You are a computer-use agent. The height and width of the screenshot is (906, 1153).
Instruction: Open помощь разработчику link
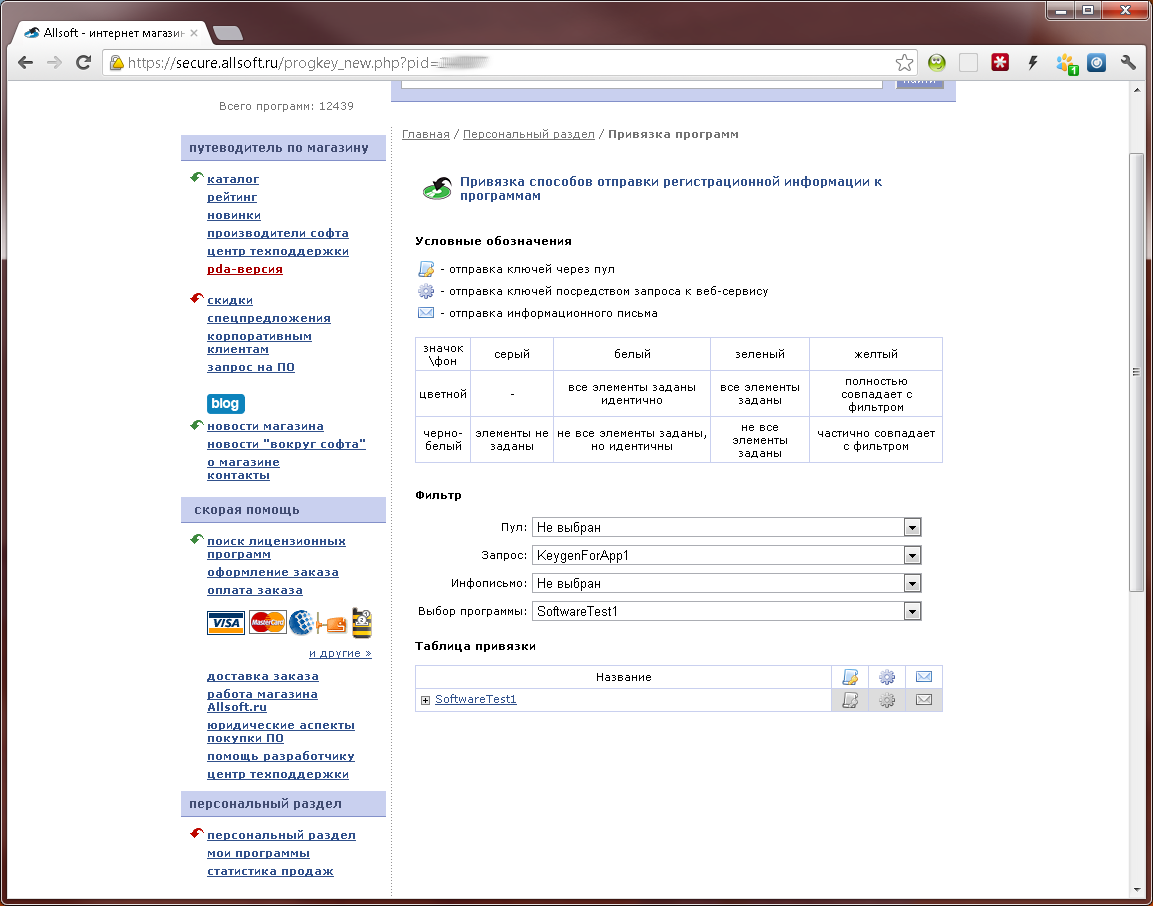point(281,756)
